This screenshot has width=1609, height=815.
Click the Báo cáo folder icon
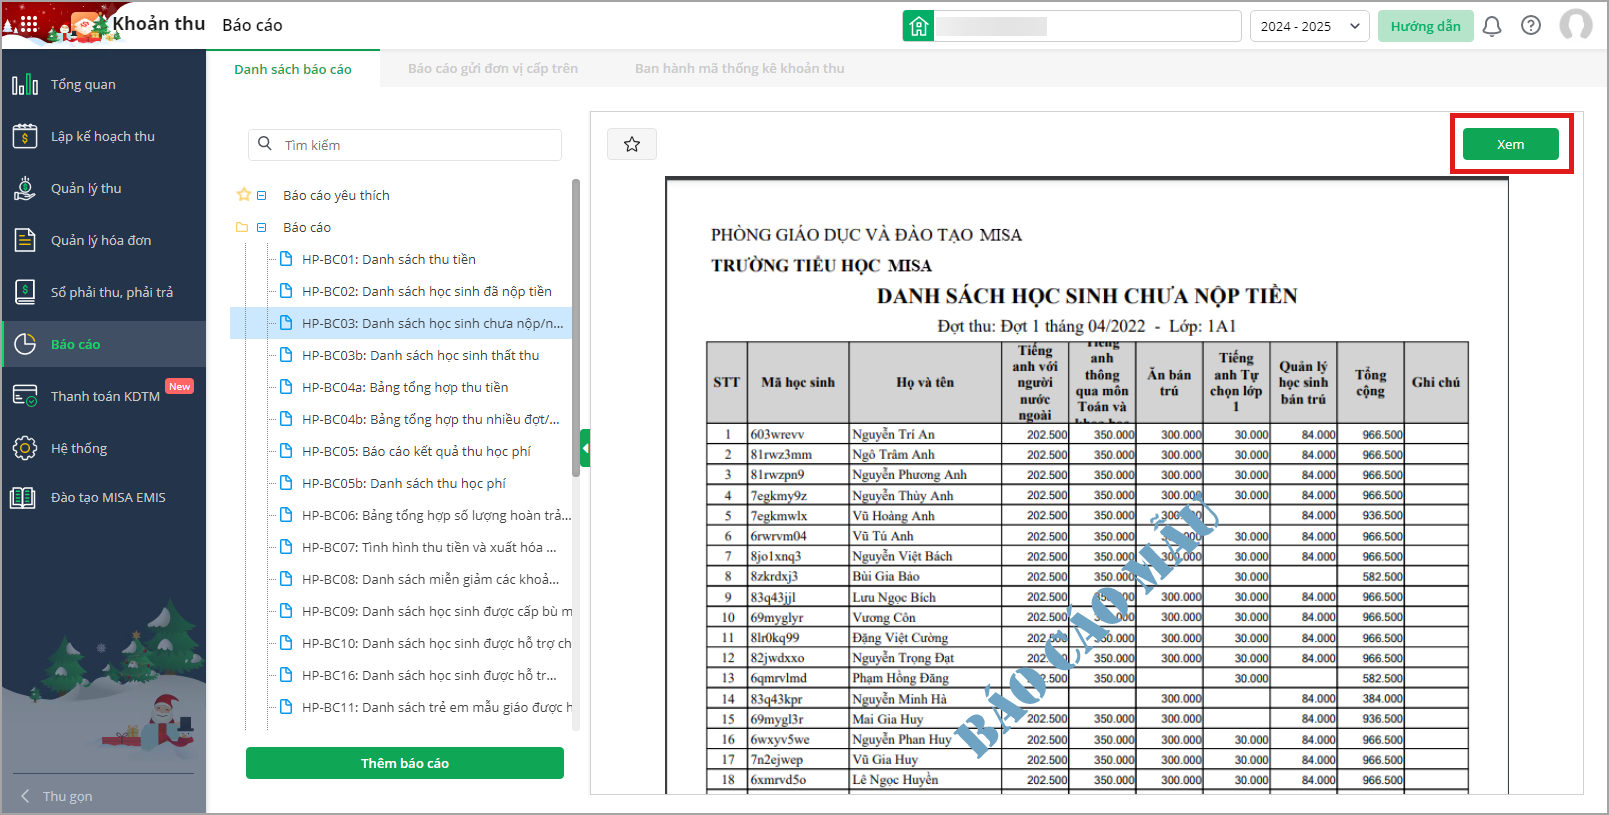242,227
